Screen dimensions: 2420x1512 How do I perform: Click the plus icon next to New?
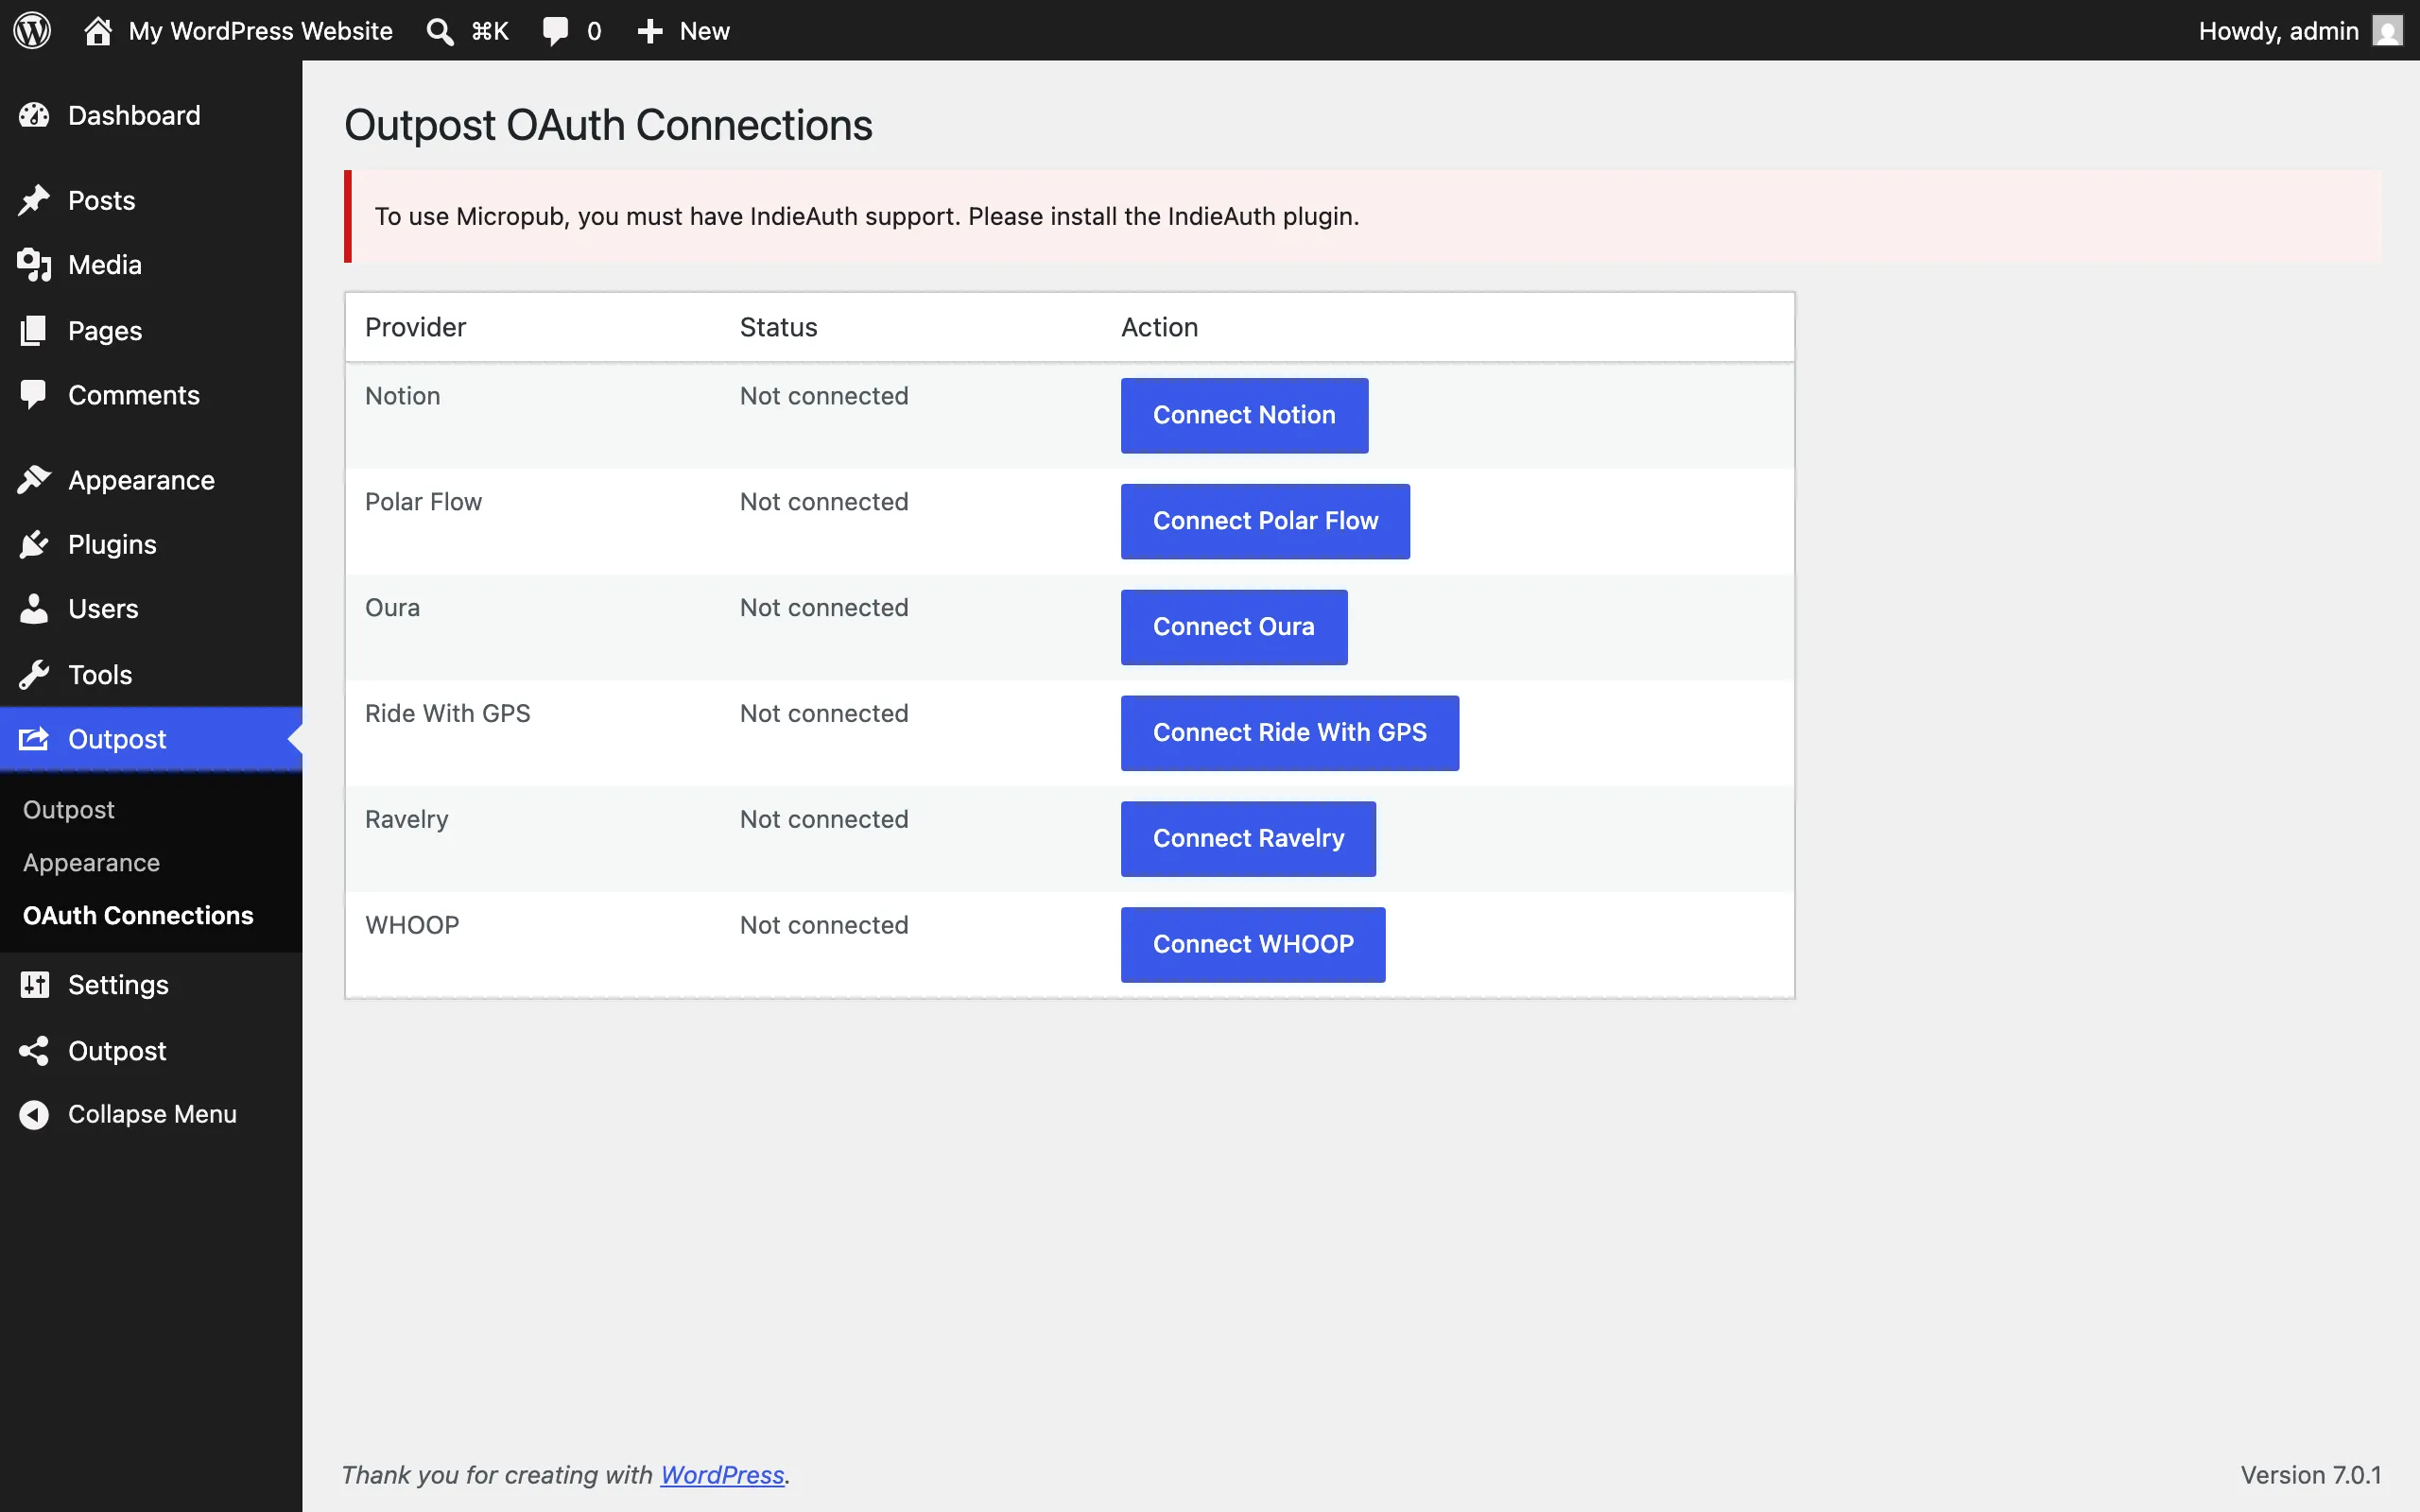click(x=650, y=31)
